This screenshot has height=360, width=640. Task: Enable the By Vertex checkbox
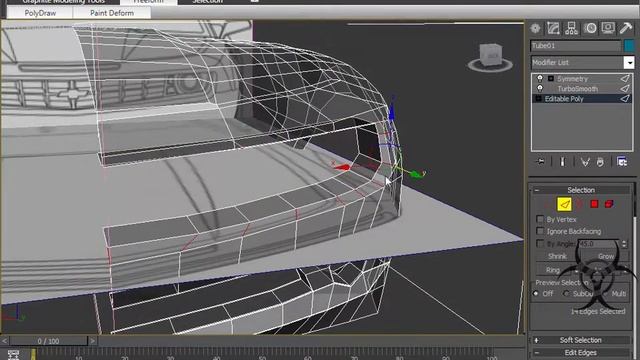tap(540, 219)
